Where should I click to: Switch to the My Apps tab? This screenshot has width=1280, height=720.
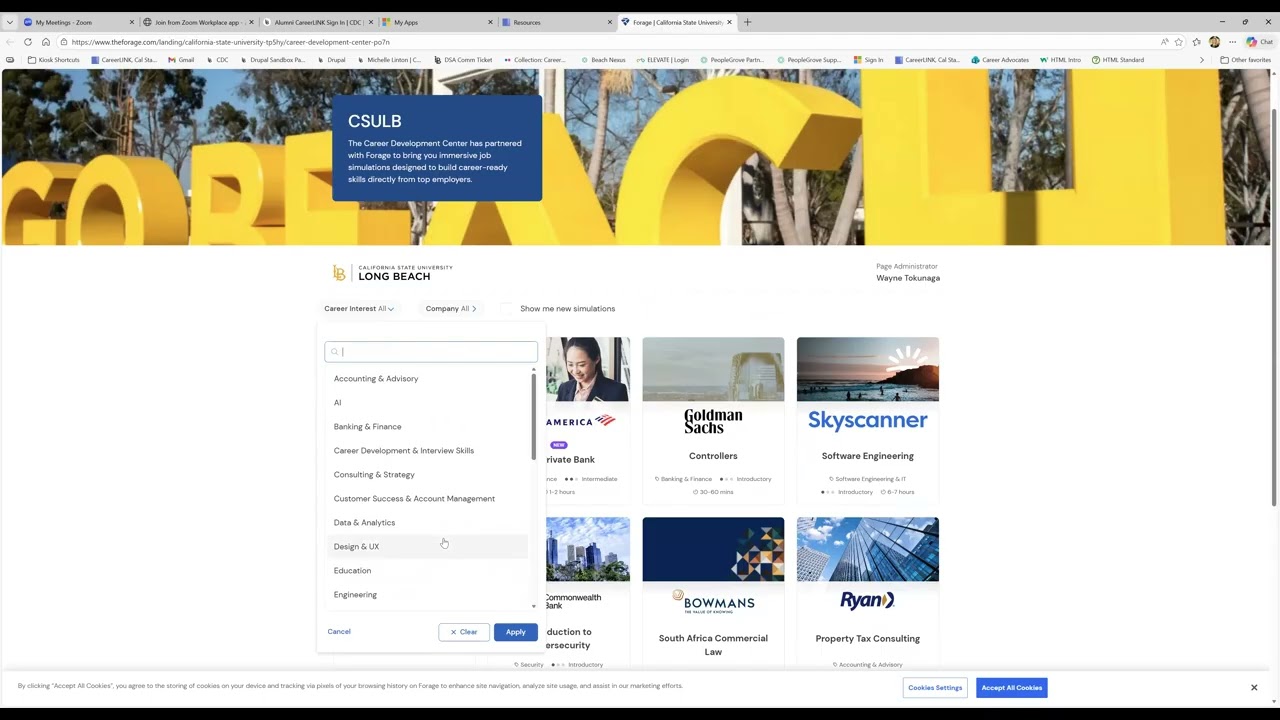point(437,22)
